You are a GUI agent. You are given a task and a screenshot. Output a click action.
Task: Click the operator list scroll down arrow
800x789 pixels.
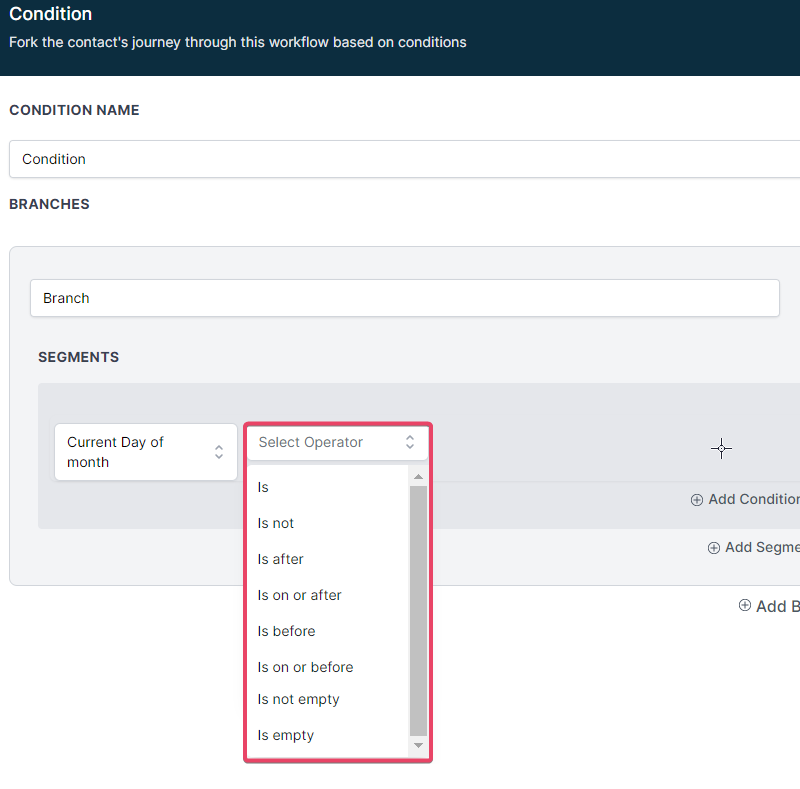coord(418,746)
